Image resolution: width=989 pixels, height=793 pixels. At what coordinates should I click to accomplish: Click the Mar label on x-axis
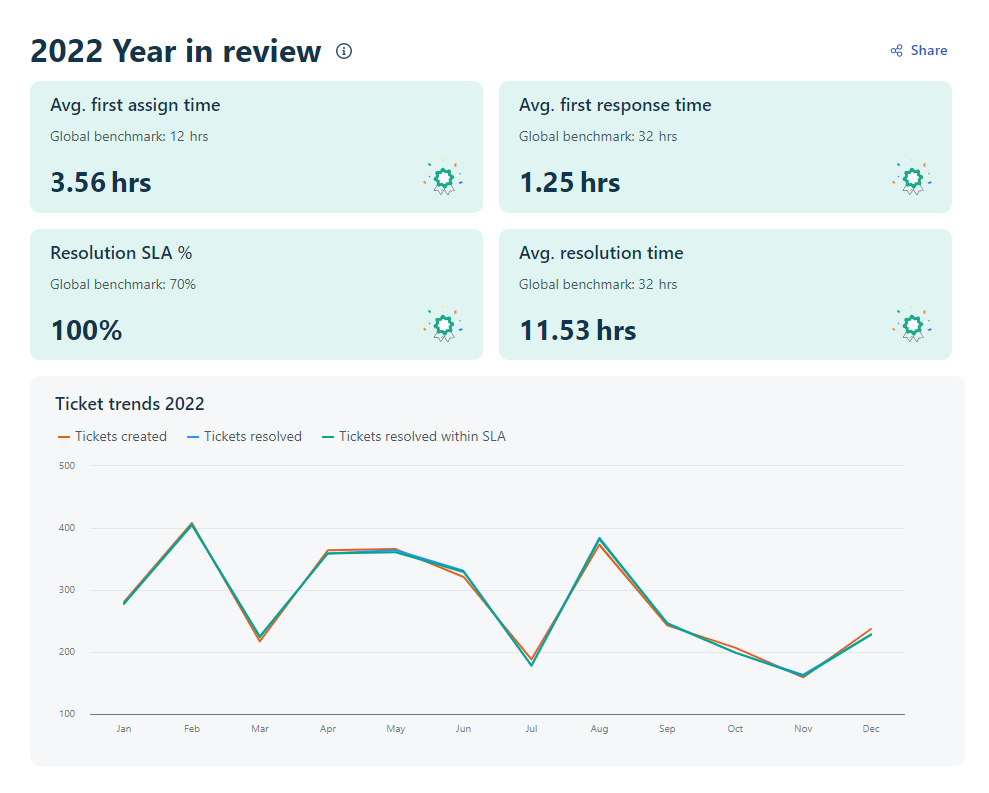click(260, 729)
